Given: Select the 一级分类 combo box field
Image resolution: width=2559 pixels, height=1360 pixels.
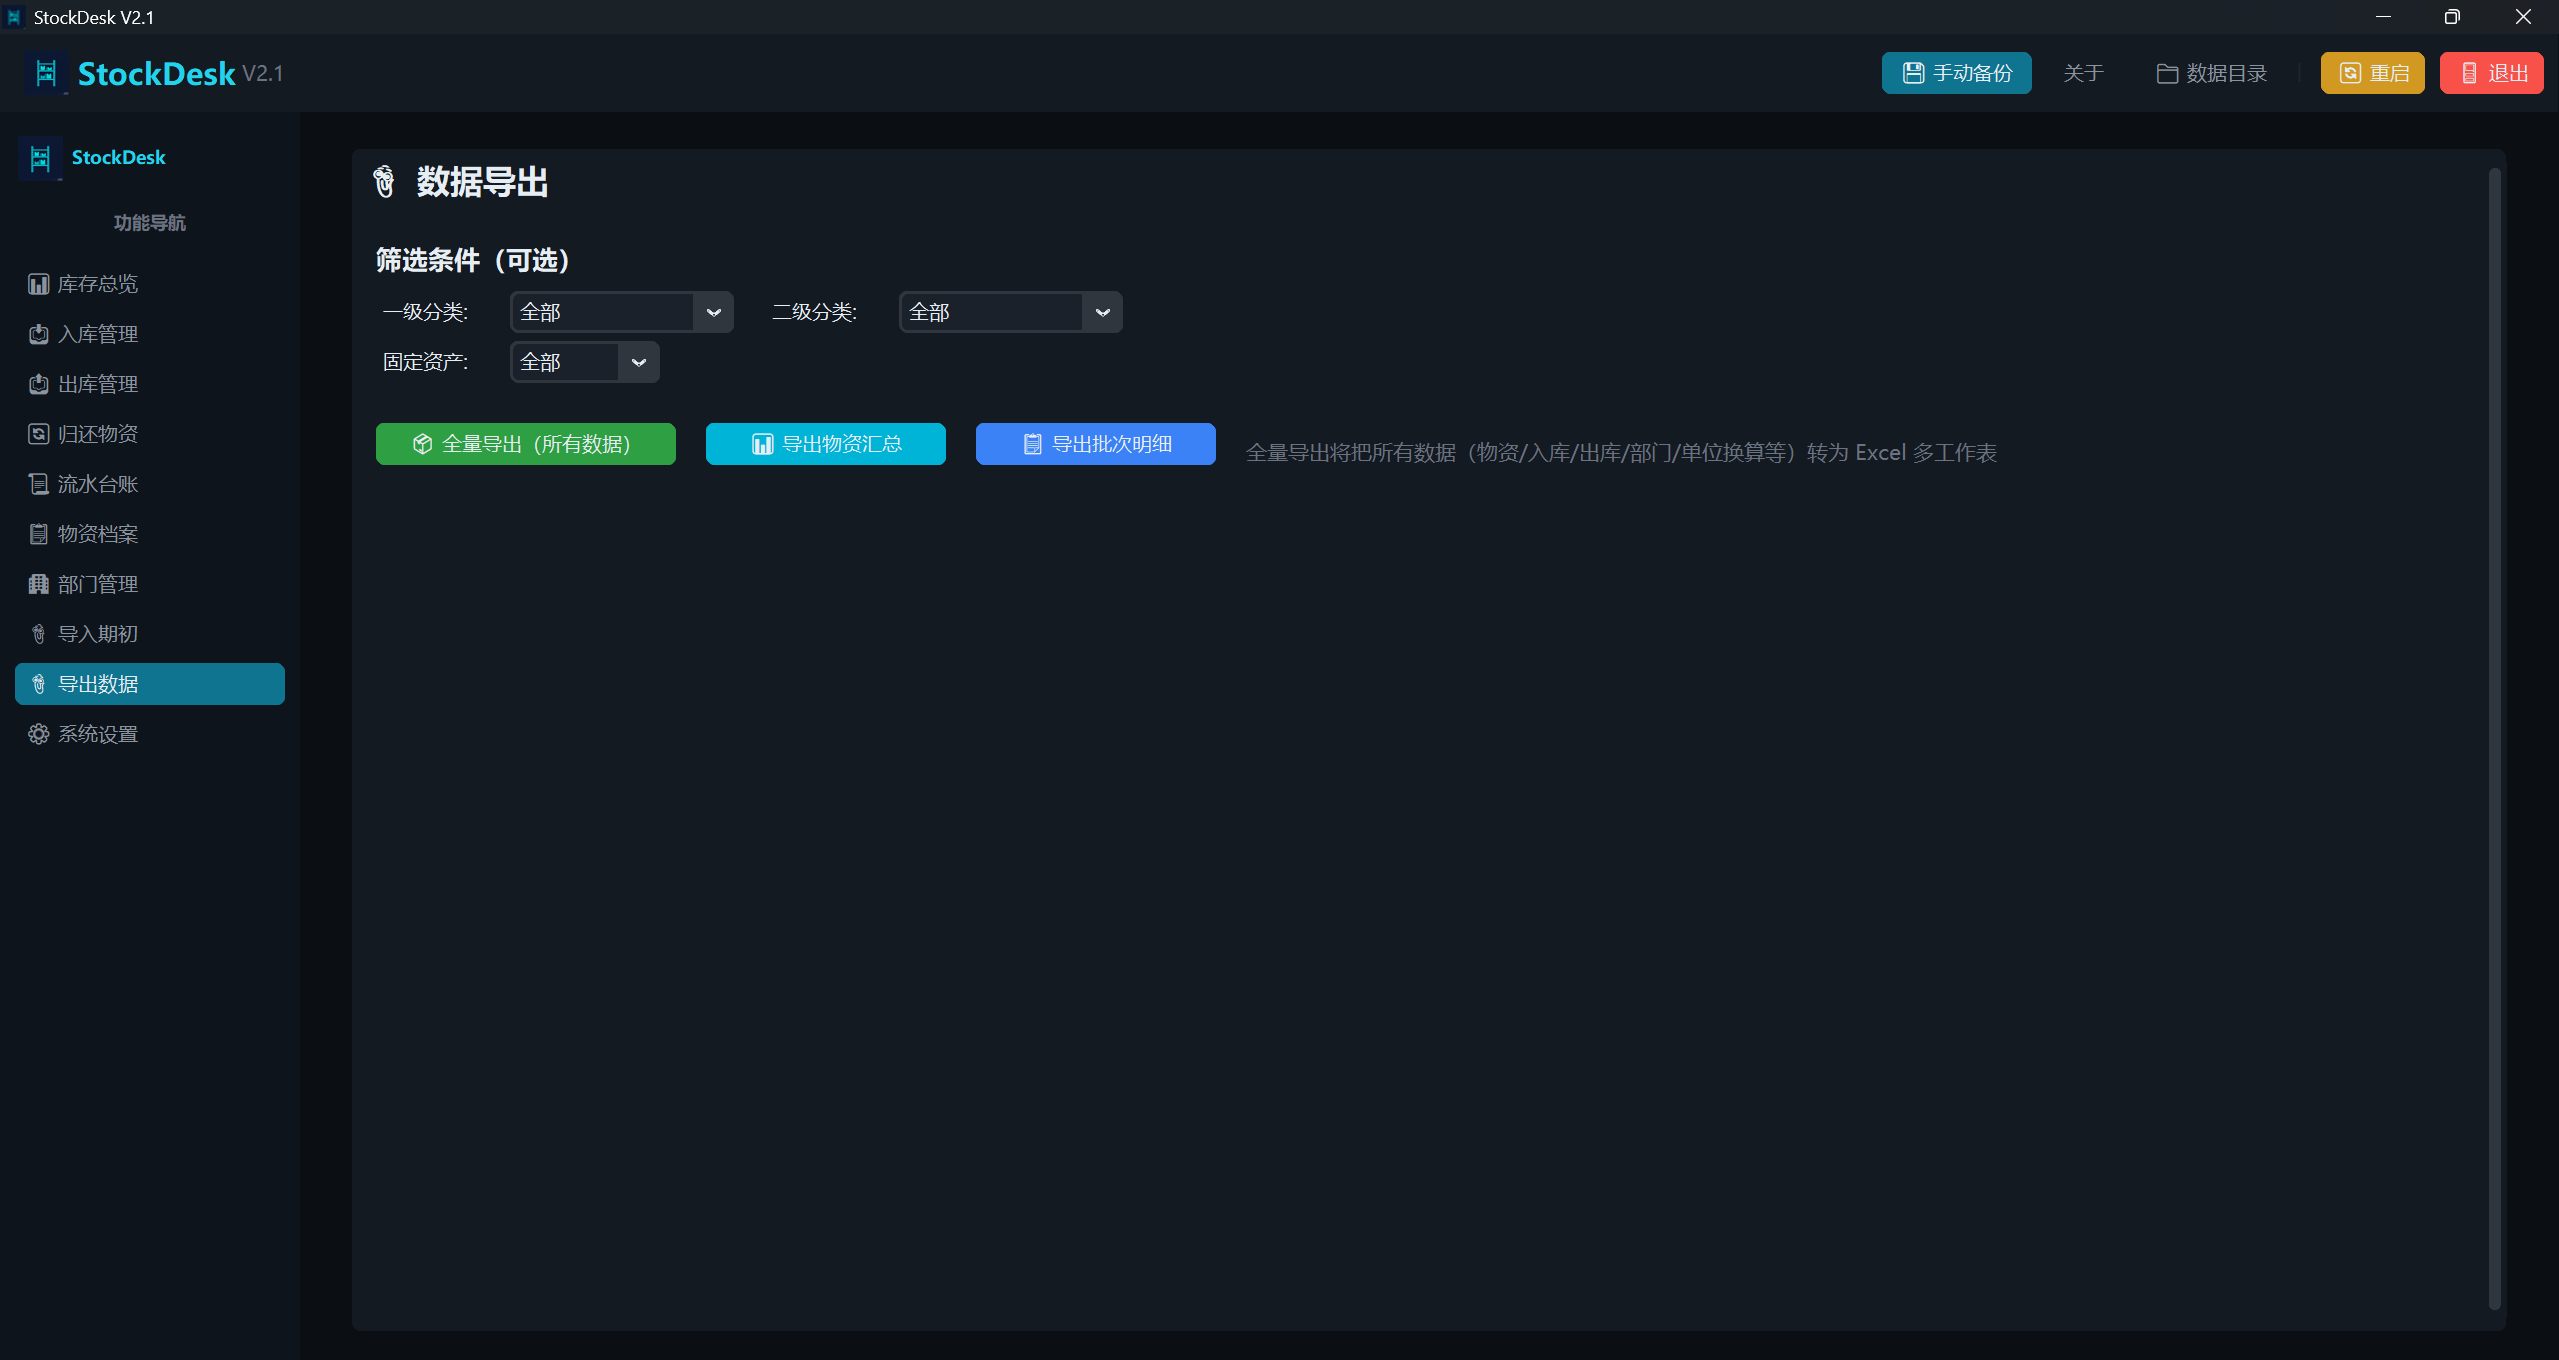Looking at the screenshot, I should [622, 312].
